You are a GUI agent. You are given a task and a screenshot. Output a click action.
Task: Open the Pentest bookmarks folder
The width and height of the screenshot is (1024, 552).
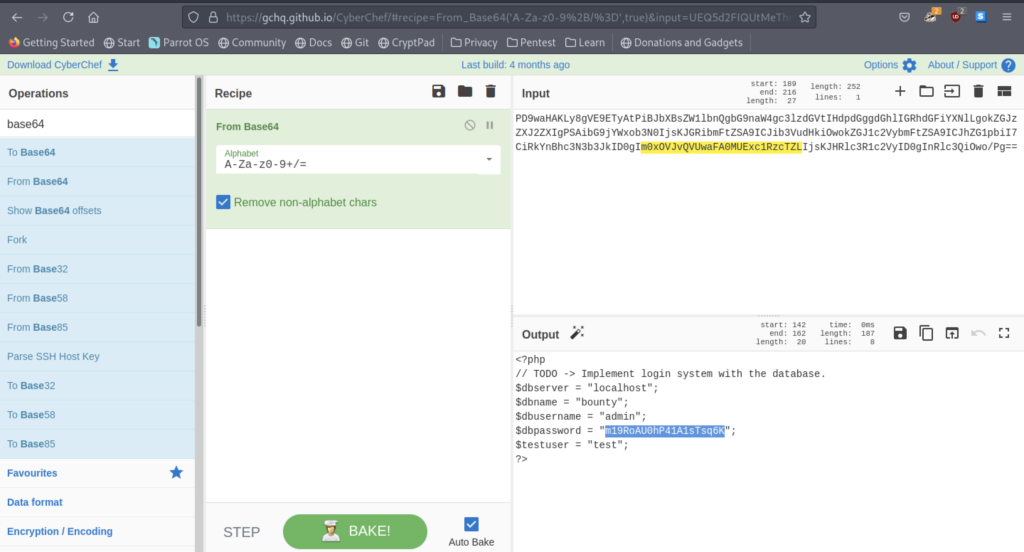[530, 43]
